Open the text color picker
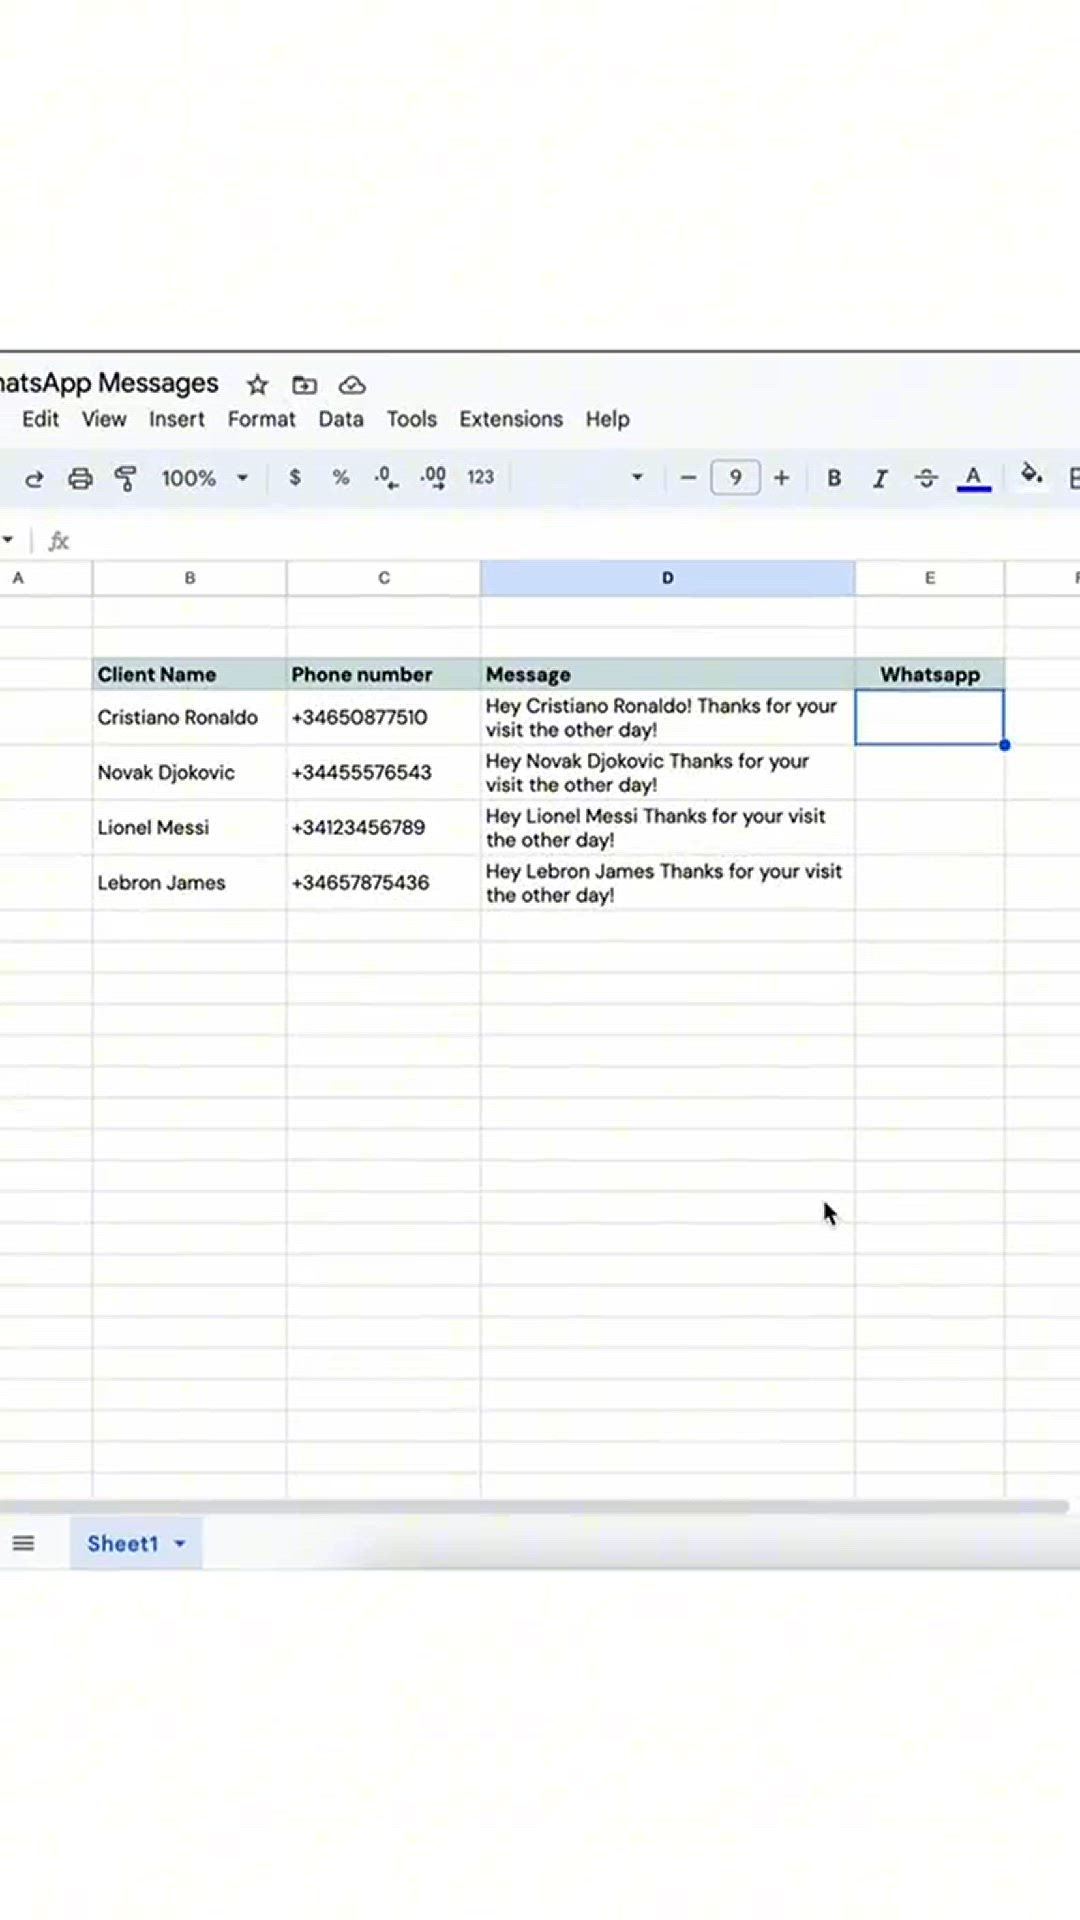Image resolution: width=1080 pixels, height=1920 pixels. pyautogui.click(x=973, y=479)
